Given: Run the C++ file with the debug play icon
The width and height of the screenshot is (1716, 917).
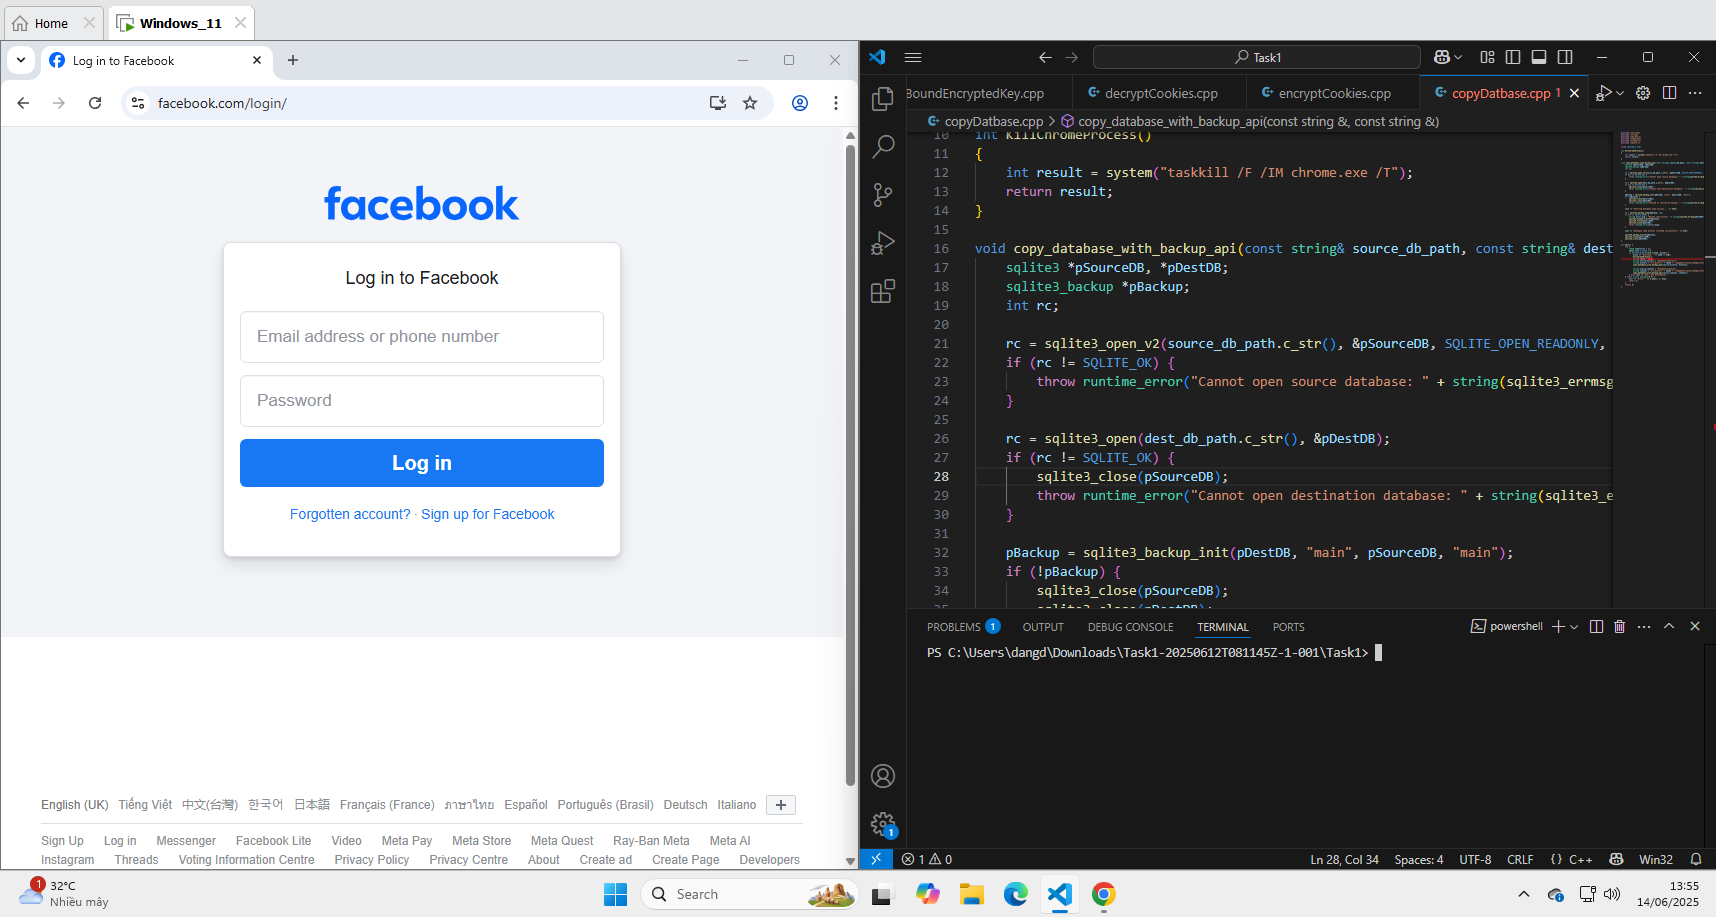Looking at the screenshot, I should click(x=1603, y=93).
